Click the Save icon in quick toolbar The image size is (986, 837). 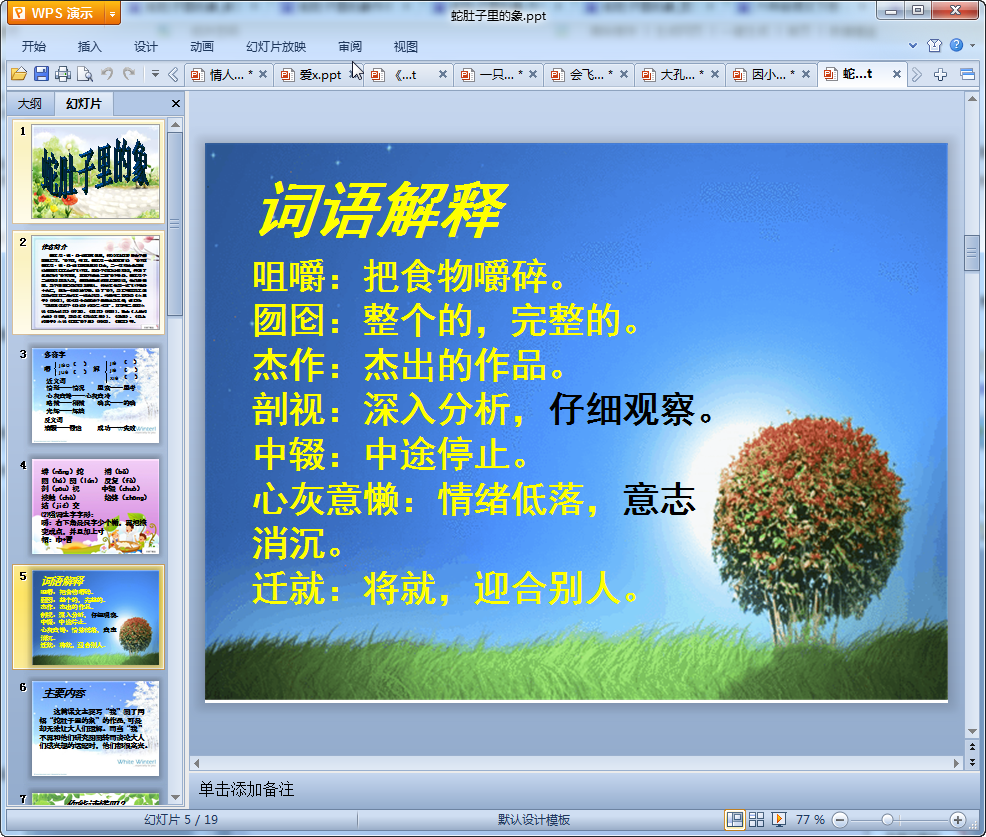41,74
